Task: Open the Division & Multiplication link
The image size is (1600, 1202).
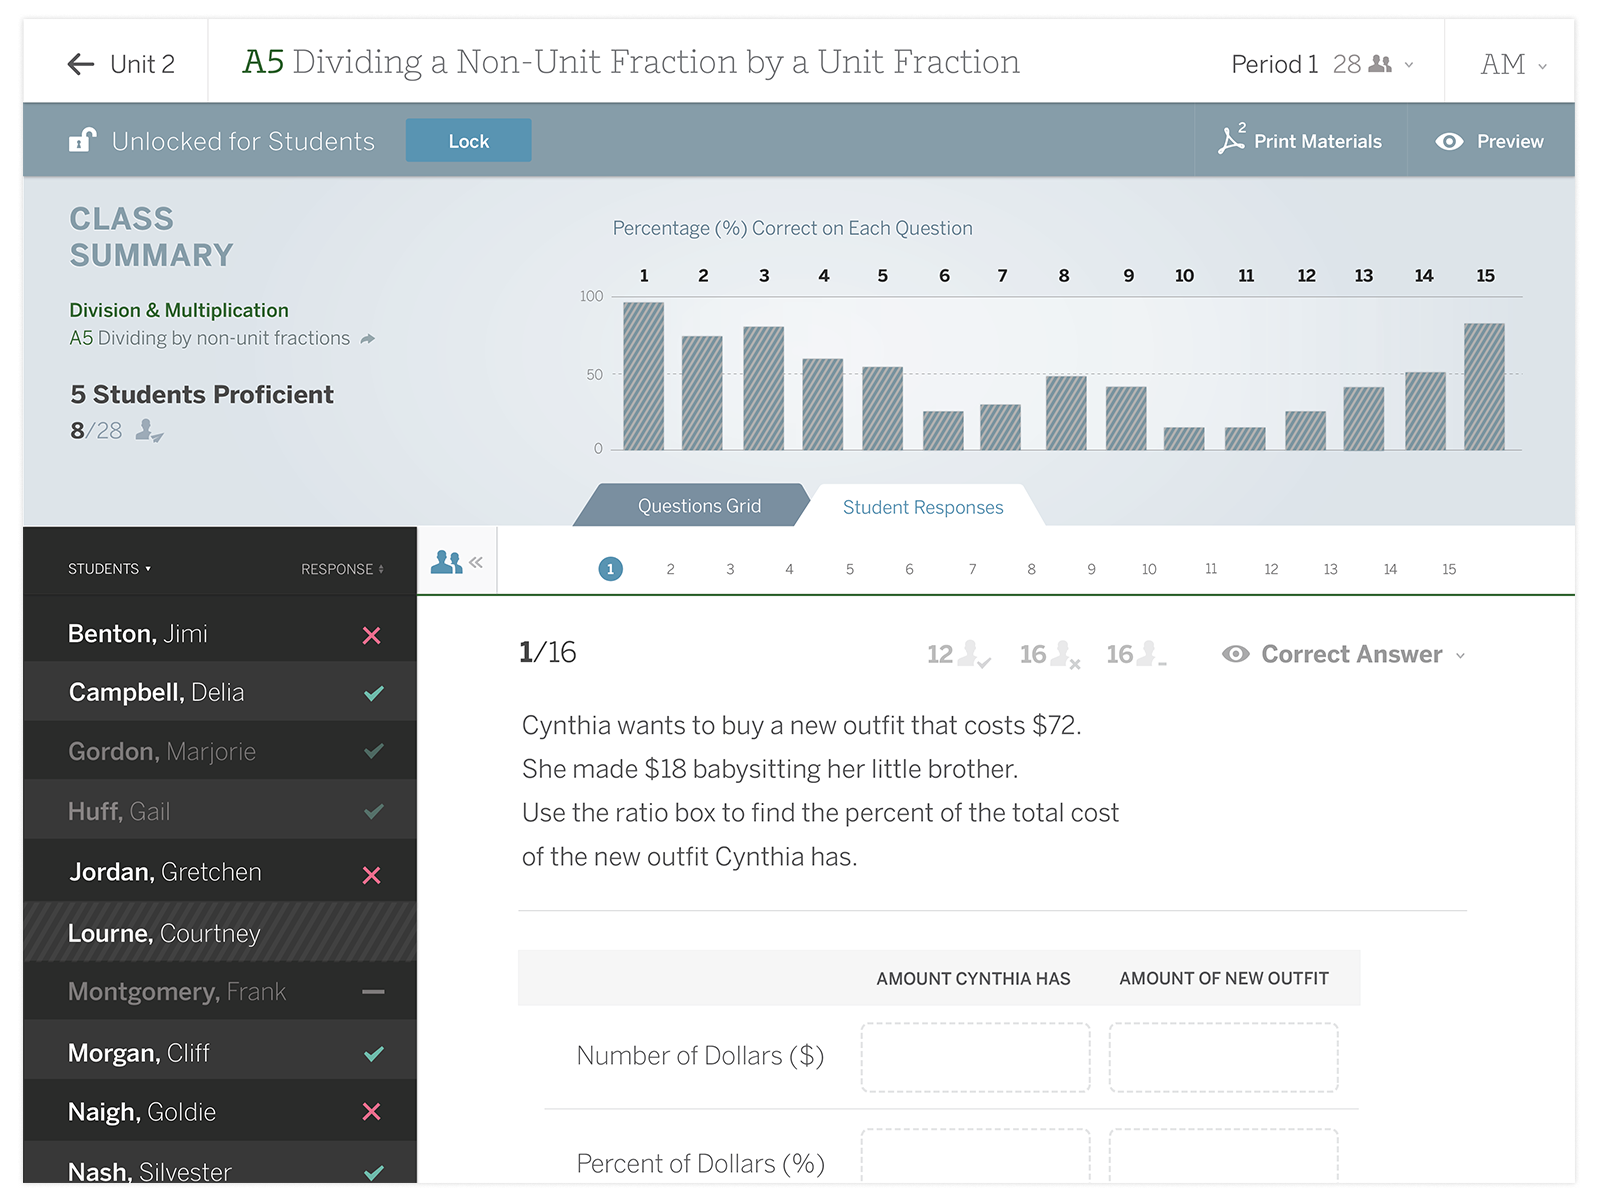Action: tap(179, 310)
